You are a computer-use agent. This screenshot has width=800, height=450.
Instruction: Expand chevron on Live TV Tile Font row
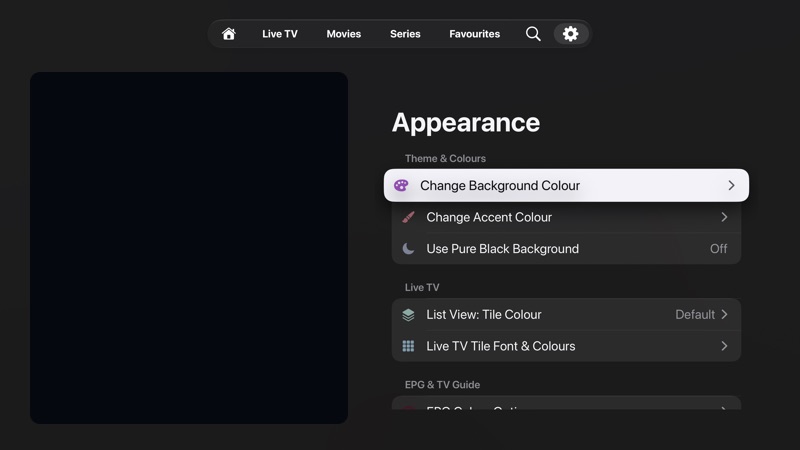pos(724,346)
